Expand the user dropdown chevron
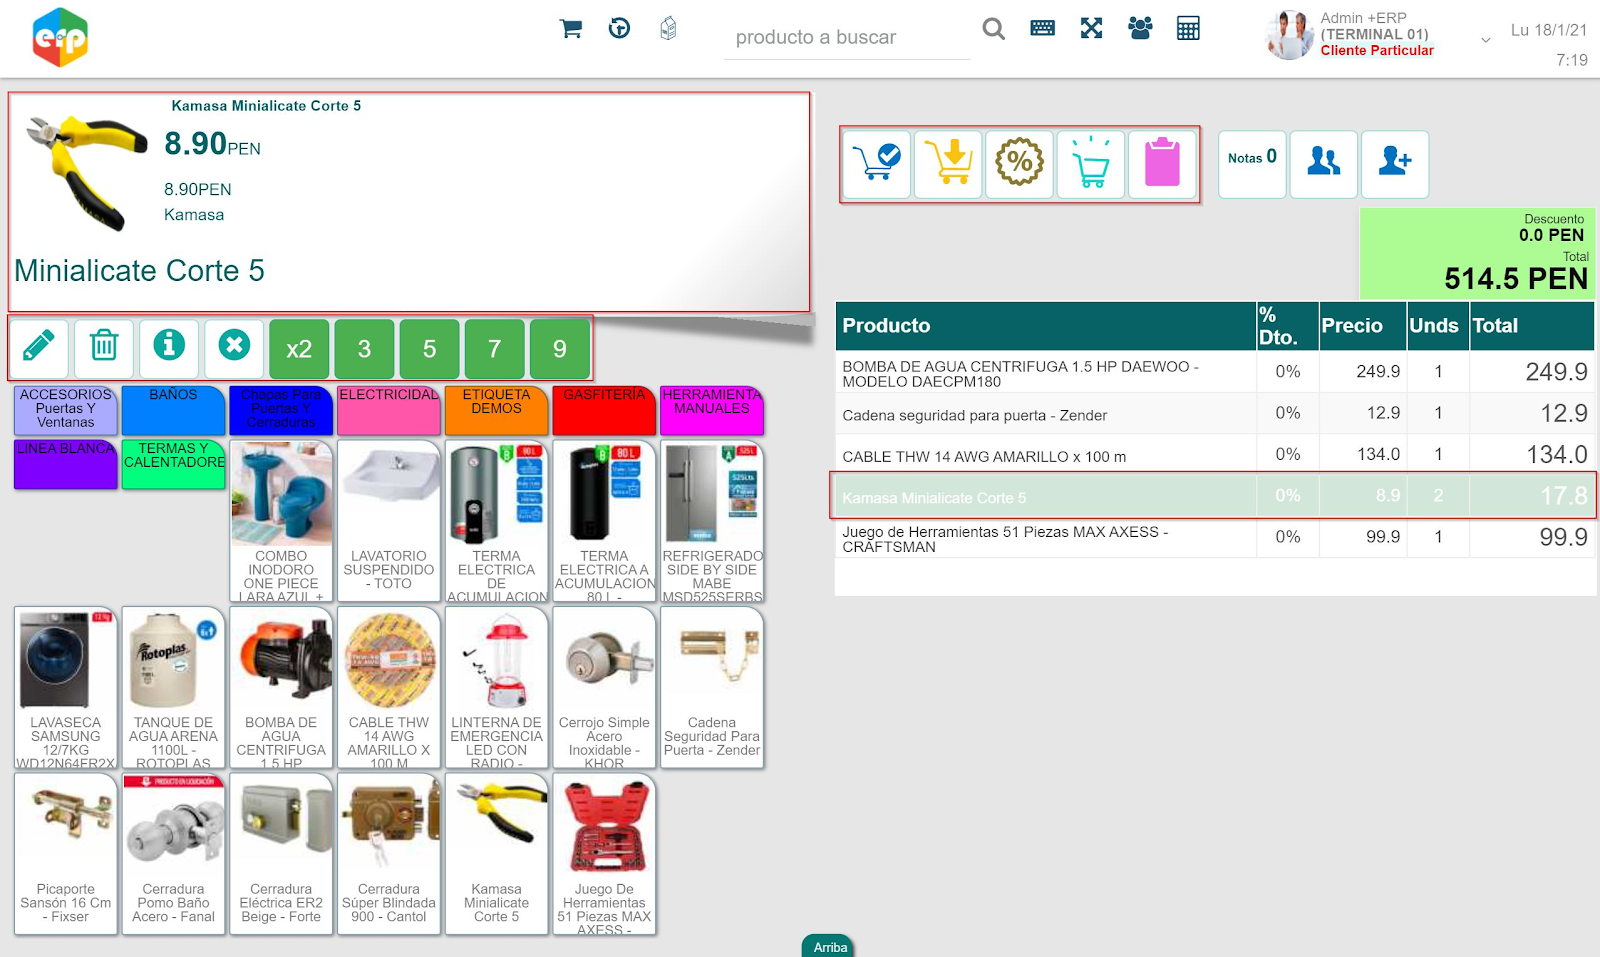Image resolution: width=1600 pixels, height=957 pixels. coord(1486,40)
